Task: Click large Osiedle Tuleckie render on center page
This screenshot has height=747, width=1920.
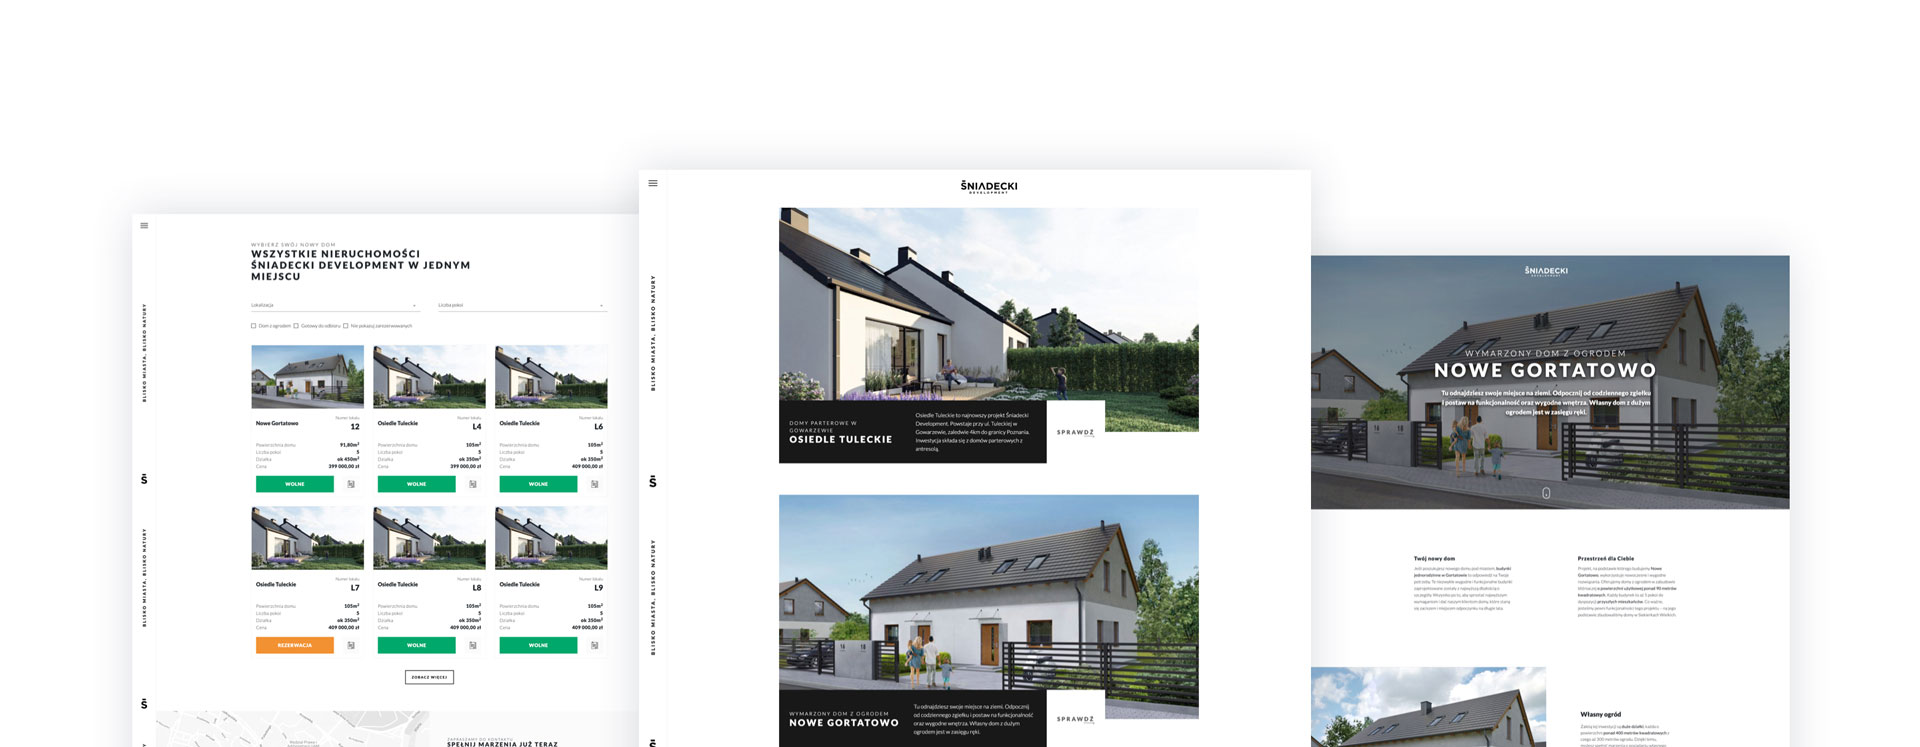Action: click(989, 305)
